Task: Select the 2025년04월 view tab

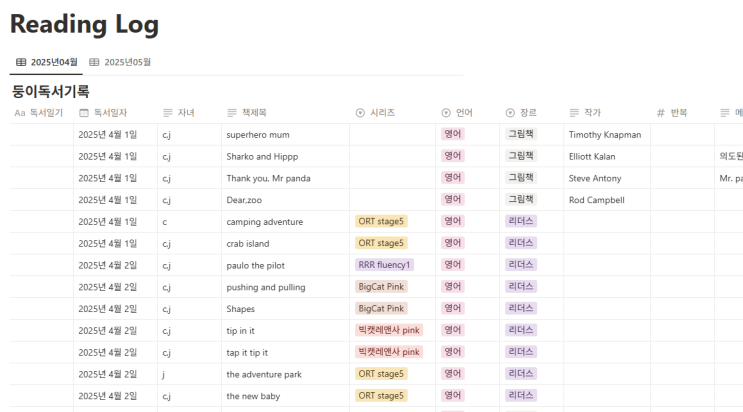Action: pos(47,62)
